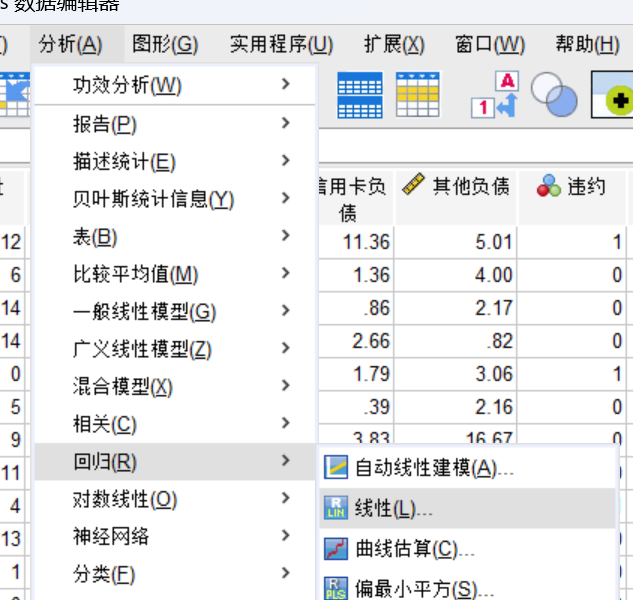Select the 回归(R) menu entry
Viewport: 633px width, 600px height.
click(x=174, y=462)
